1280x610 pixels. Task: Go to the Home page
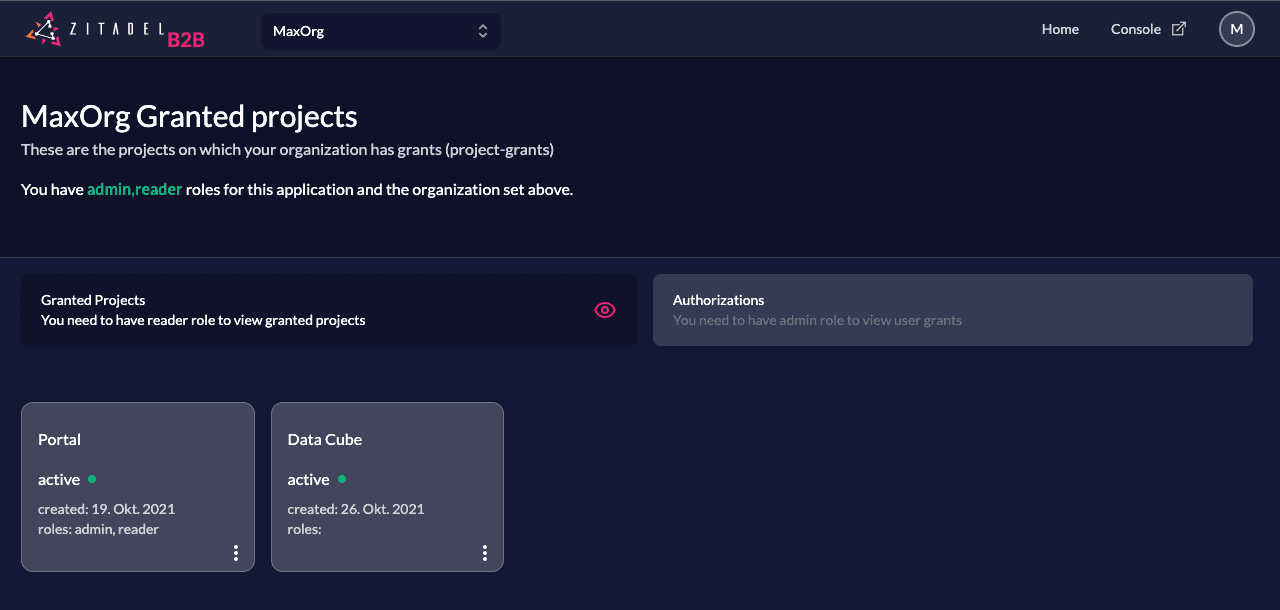[x=1060, y=29]
